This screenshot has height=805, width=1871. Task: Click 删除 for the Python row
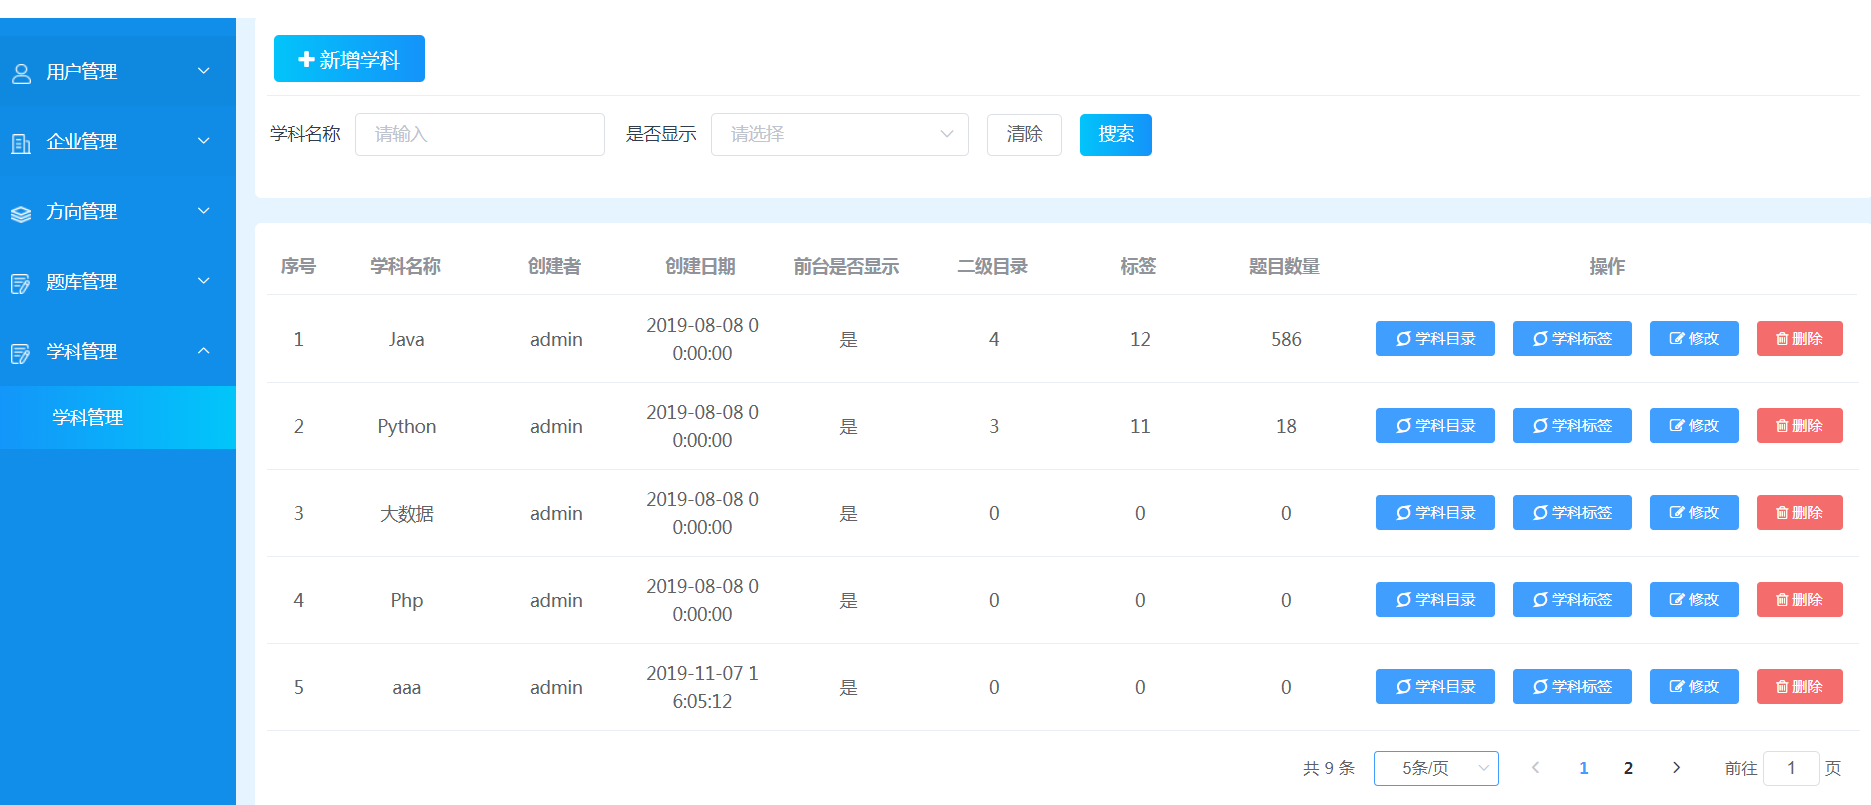pyautogui.click(x=1800, y=426)
